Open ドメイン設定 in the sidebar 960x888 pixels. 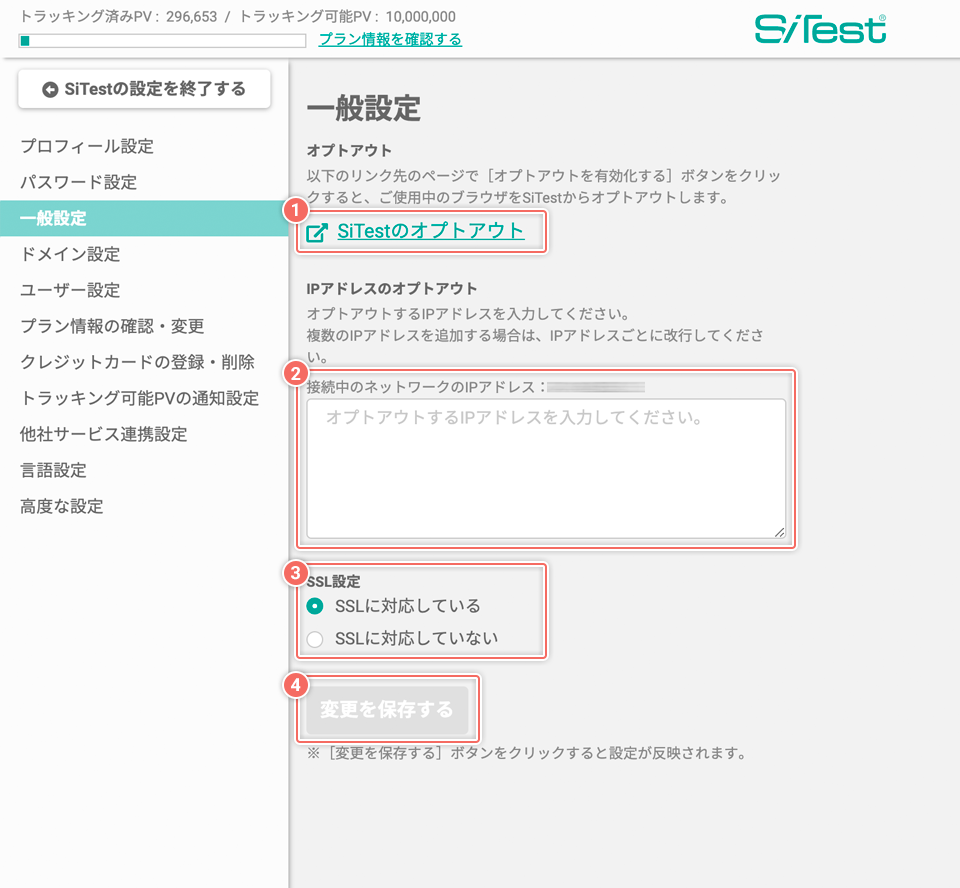pos(70,254)
